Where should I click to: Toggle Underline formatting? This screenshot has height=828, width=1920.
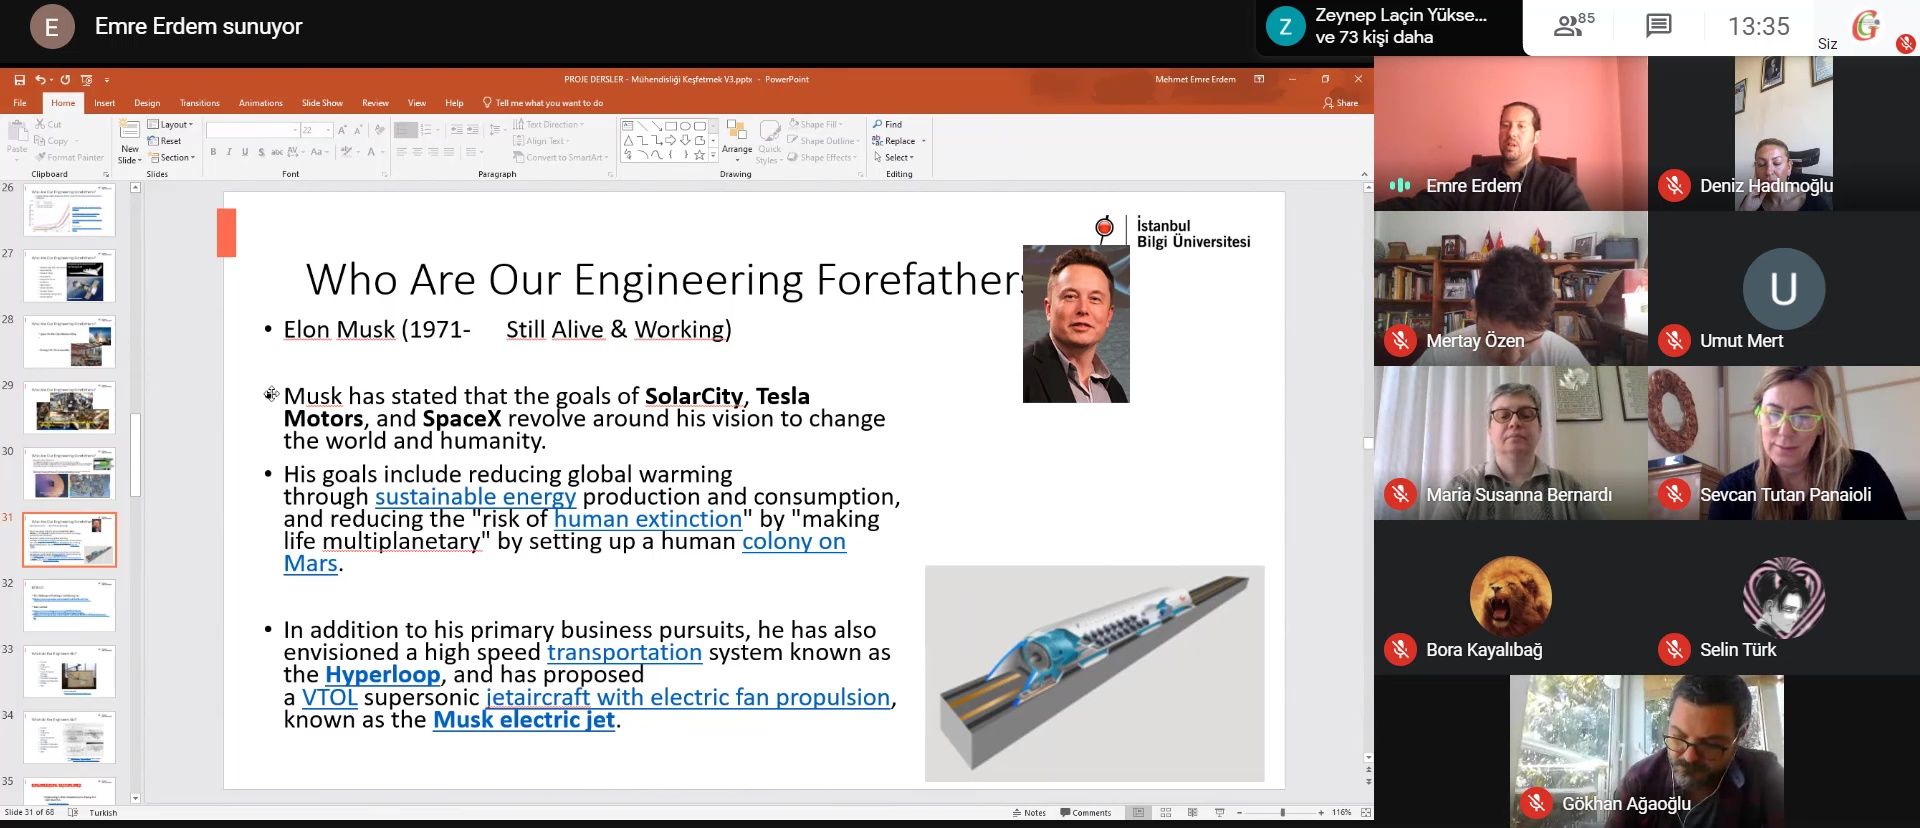coord(245,152)
